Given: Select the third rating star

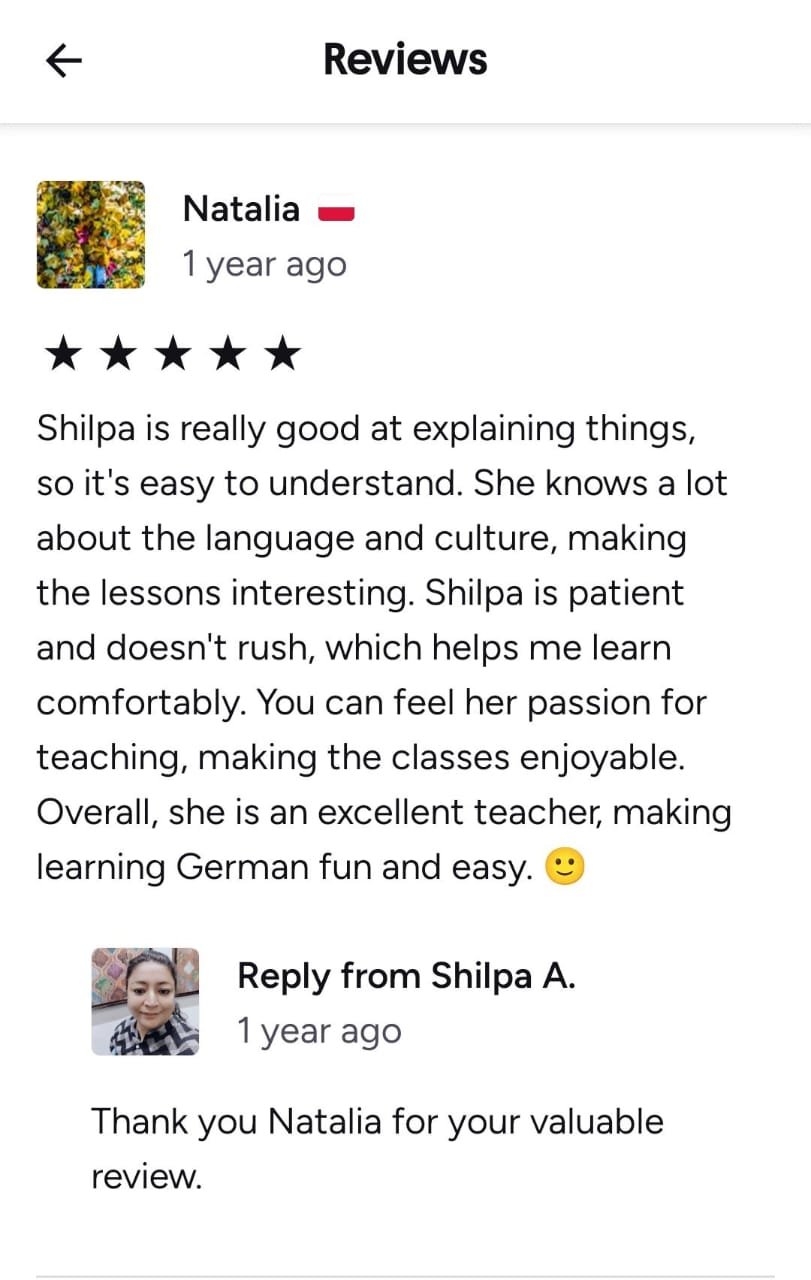Looking at the screenshot, I should point(174,353).
